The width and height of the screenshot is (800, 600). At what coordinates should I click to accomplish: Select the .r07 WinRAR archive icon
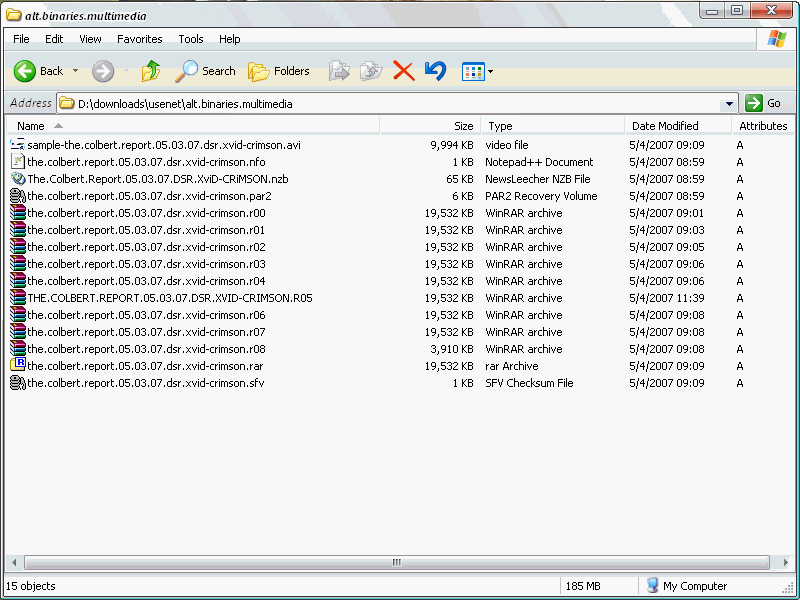18,332
